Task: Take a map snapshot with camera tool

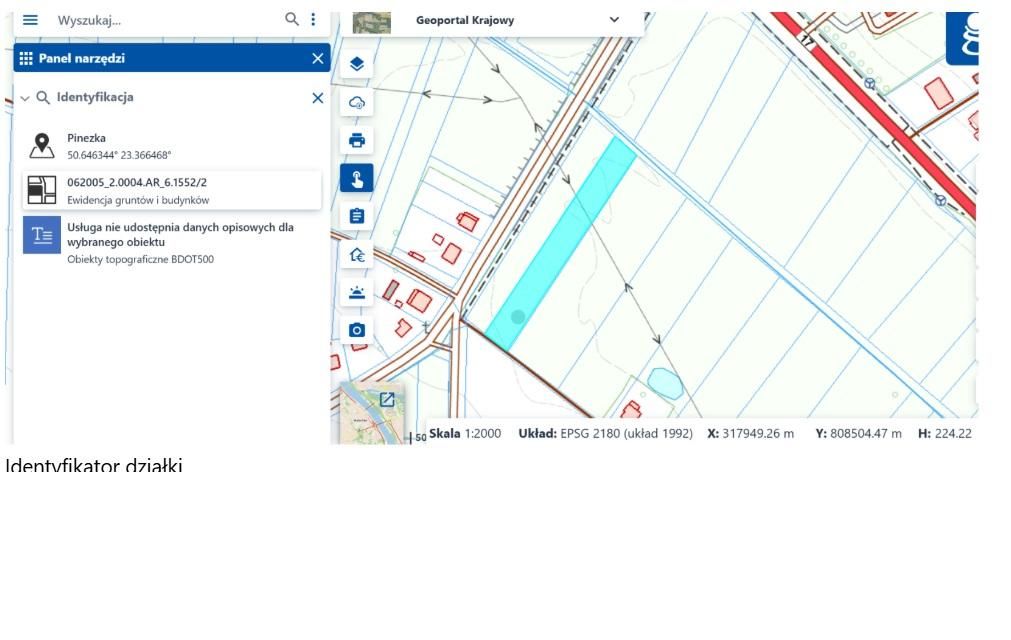Action: pos(357,331)
